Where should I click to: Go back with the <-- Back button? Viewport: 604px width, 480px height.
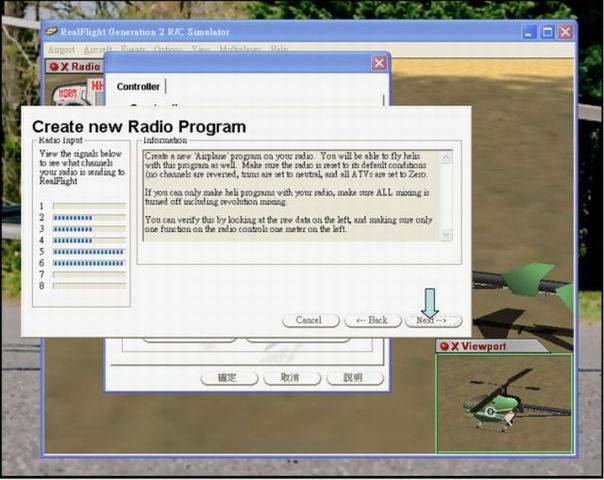coord(373,320)
